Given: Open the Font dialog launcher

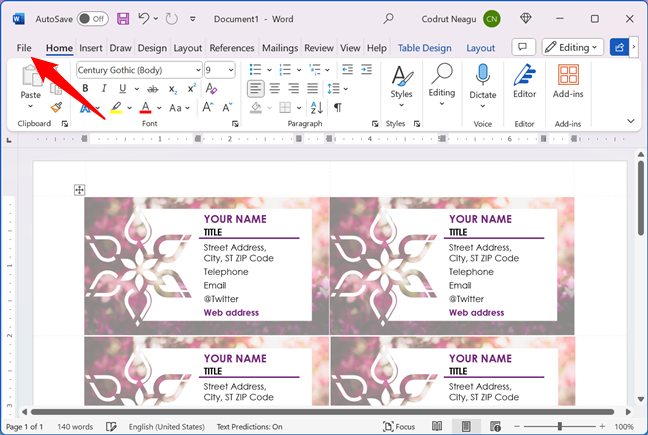Looking at the screenshot, I should coord(235,124).
